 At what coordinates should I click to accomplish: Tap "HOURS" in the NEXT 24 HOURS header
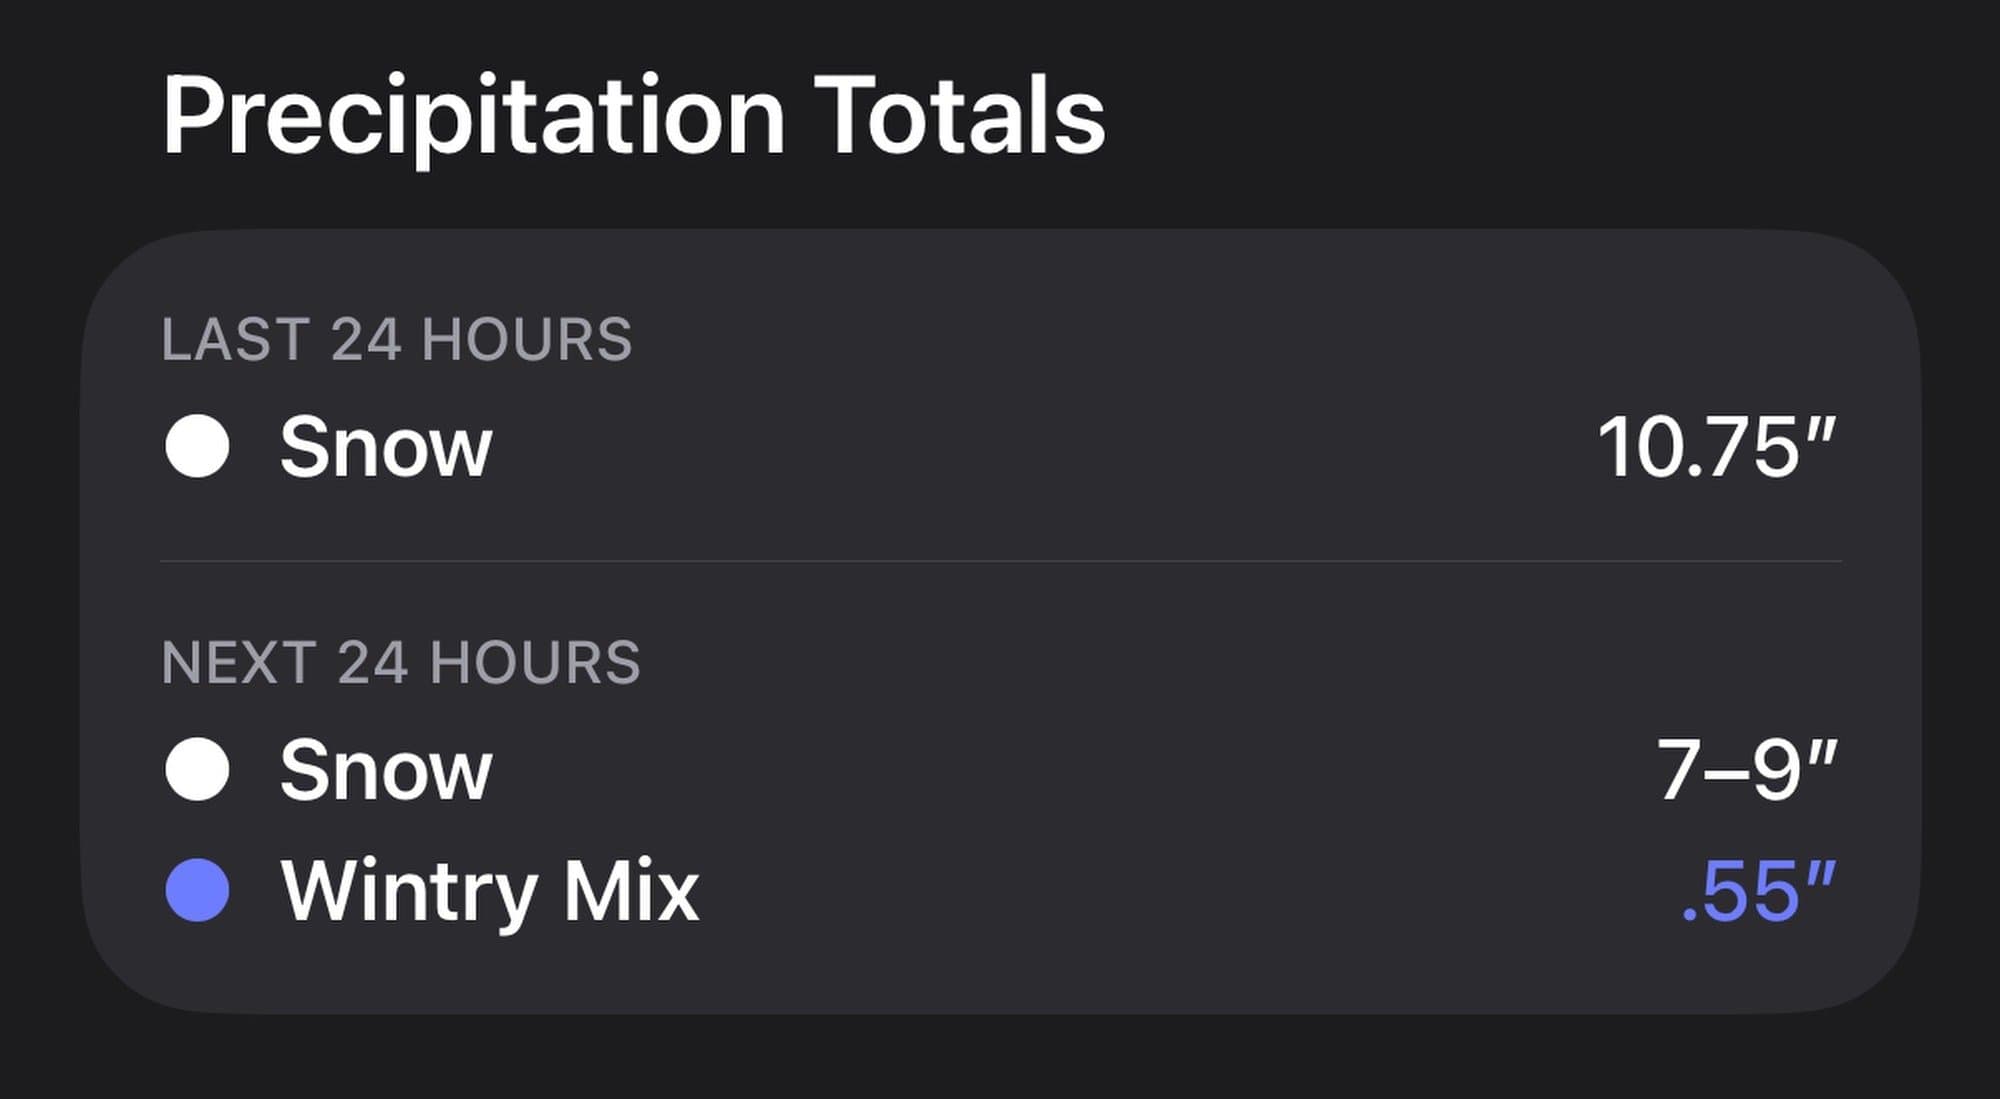(534, 662)
